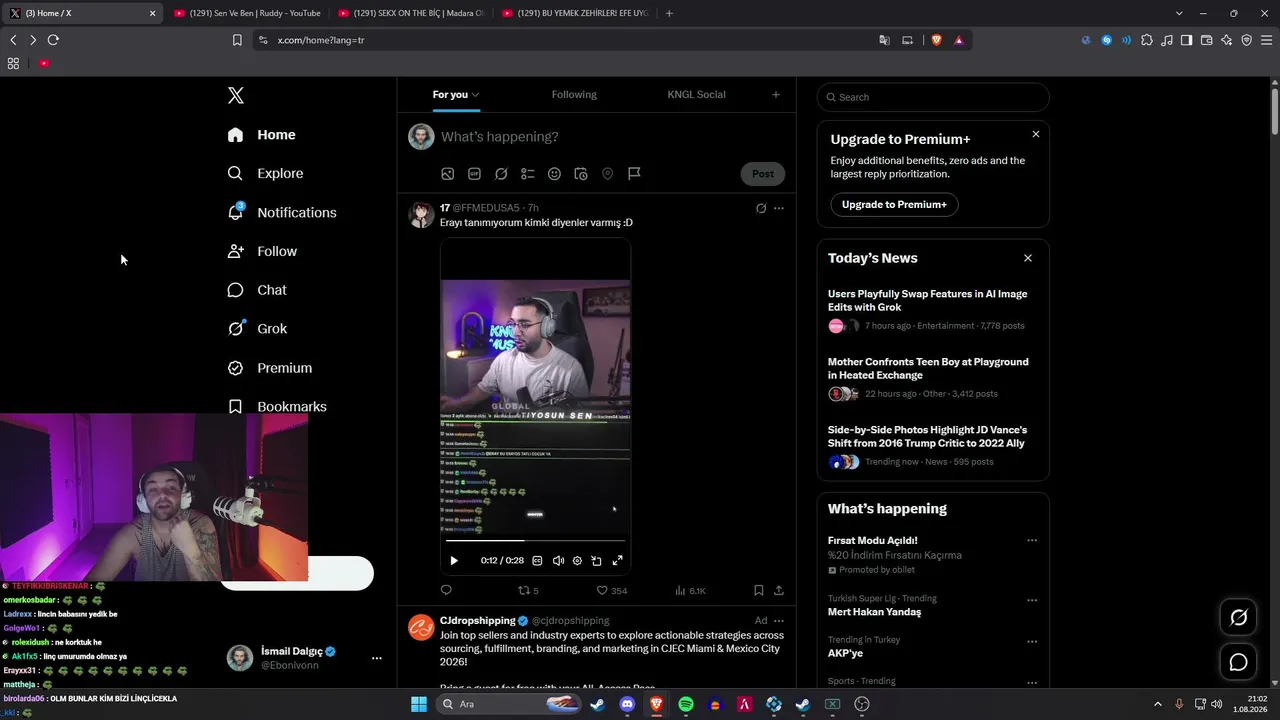Viewport: 1280px width, 720px height.
Task: Reply to the FFMEDUSA5 post
Action: tap(446, 591)
